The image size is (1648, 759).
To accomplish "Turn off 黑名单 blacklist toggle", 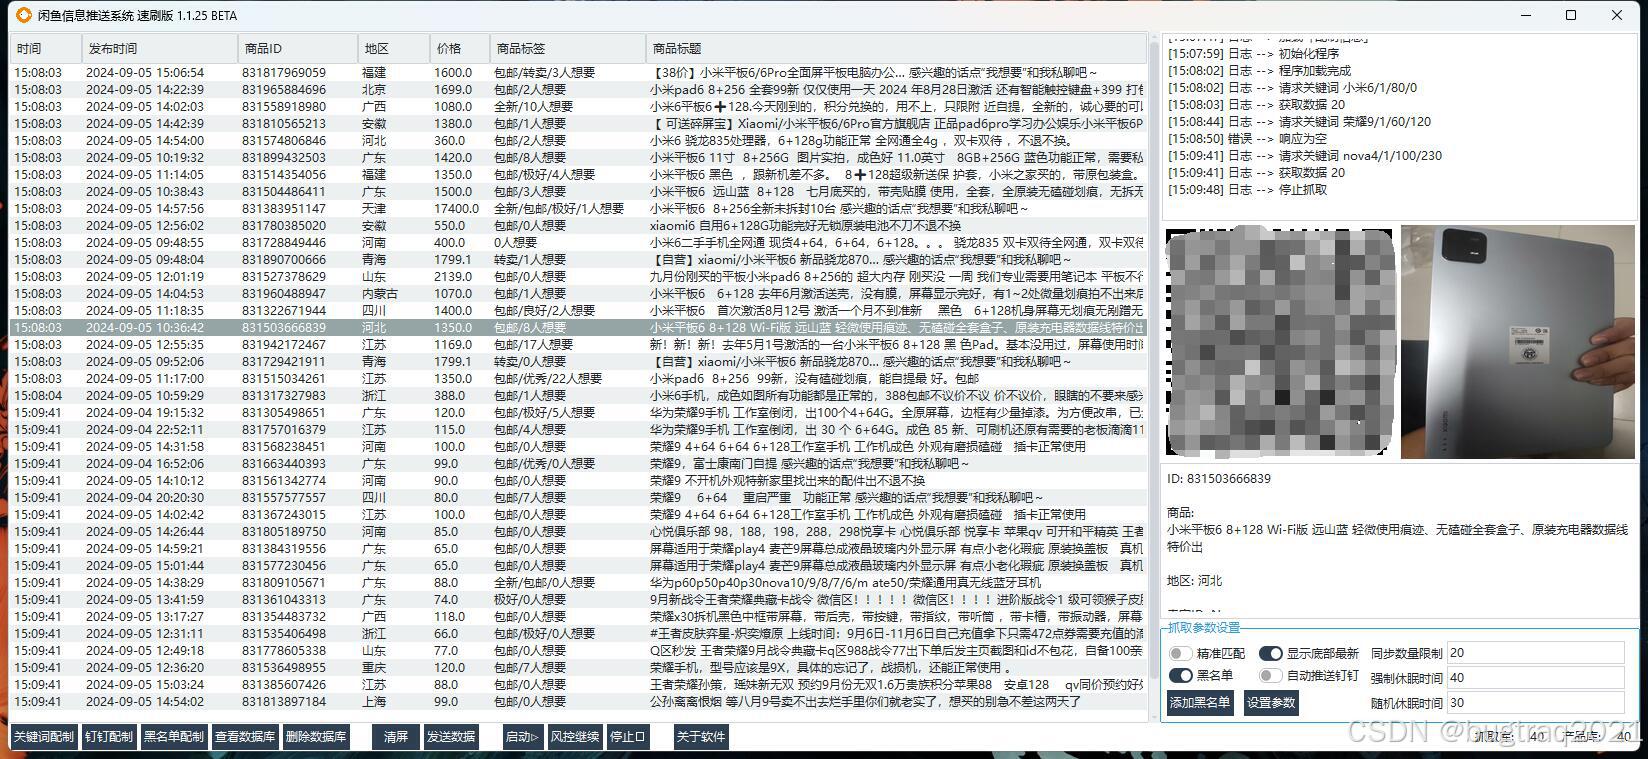I will click(1181, 676).
